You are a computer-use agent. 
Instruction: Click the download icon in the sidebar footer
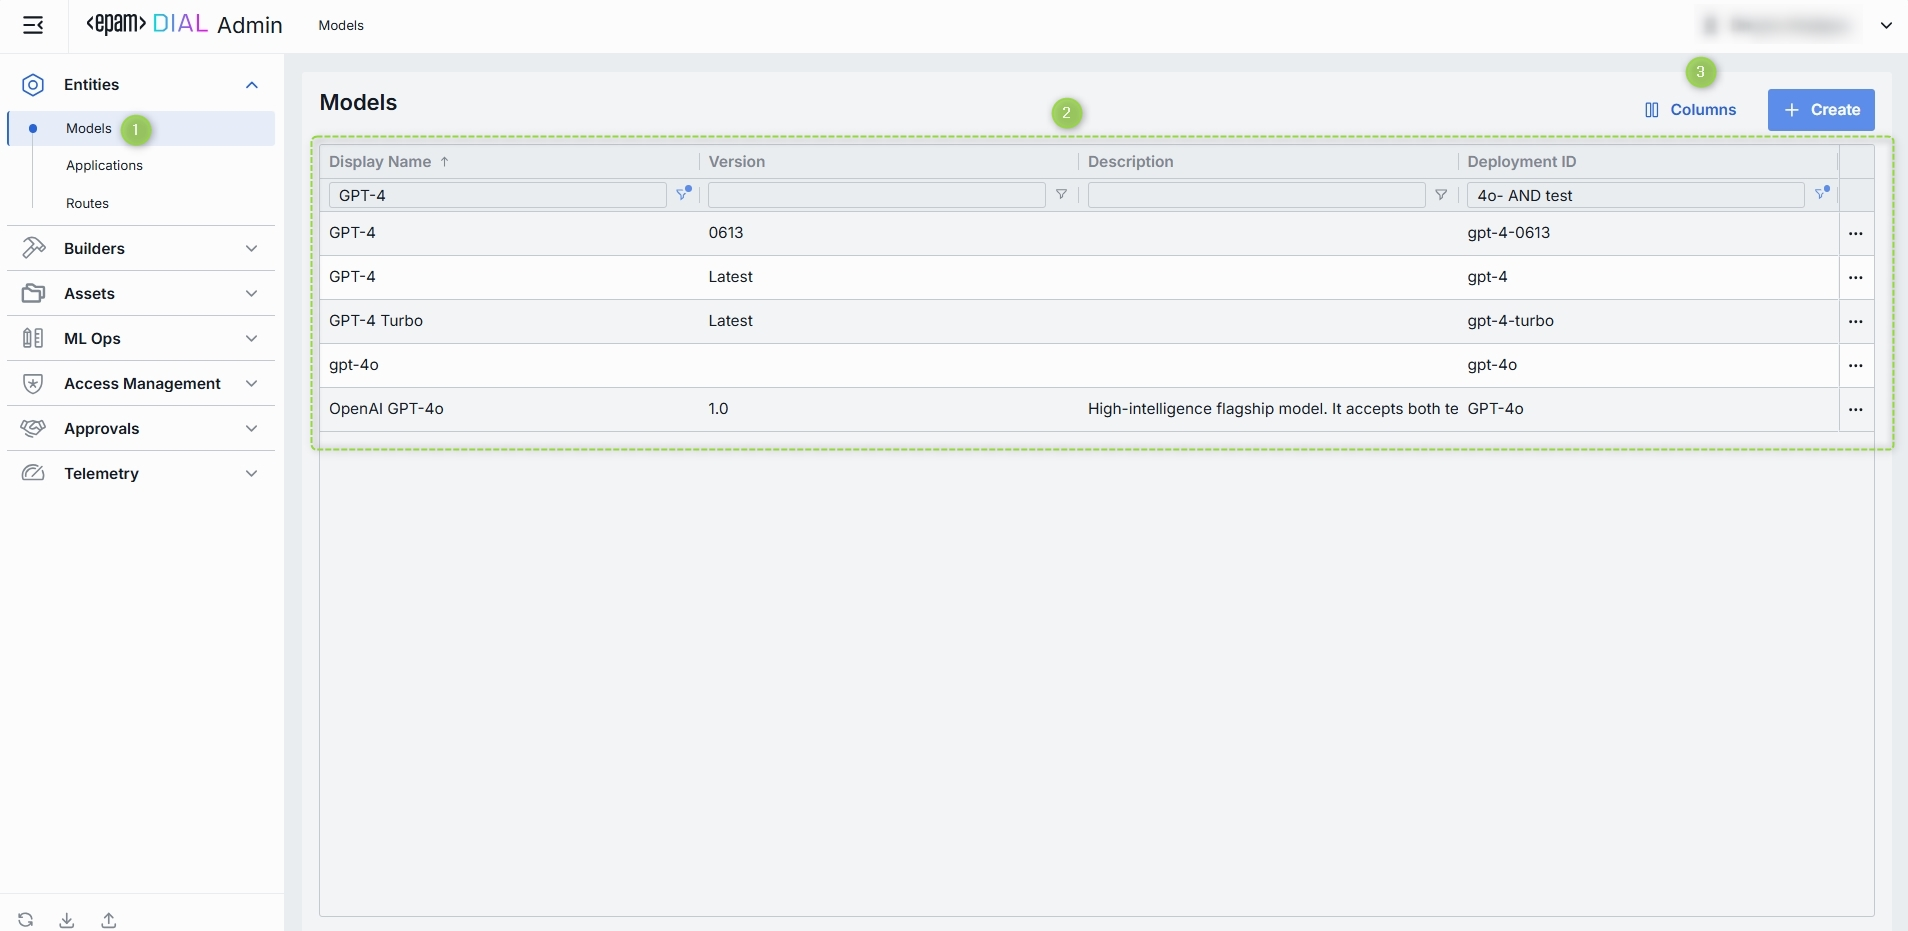[x=67, y=920]
